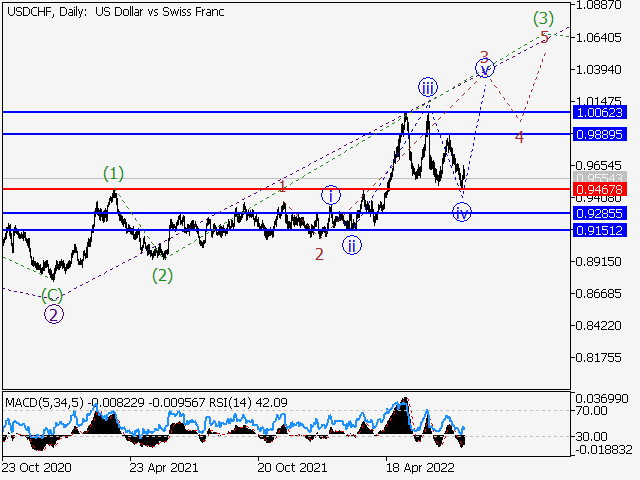The height and width of the screenshot is (480, 640).
Task: Select the green (C) wave label
Action: click(52, 294)
